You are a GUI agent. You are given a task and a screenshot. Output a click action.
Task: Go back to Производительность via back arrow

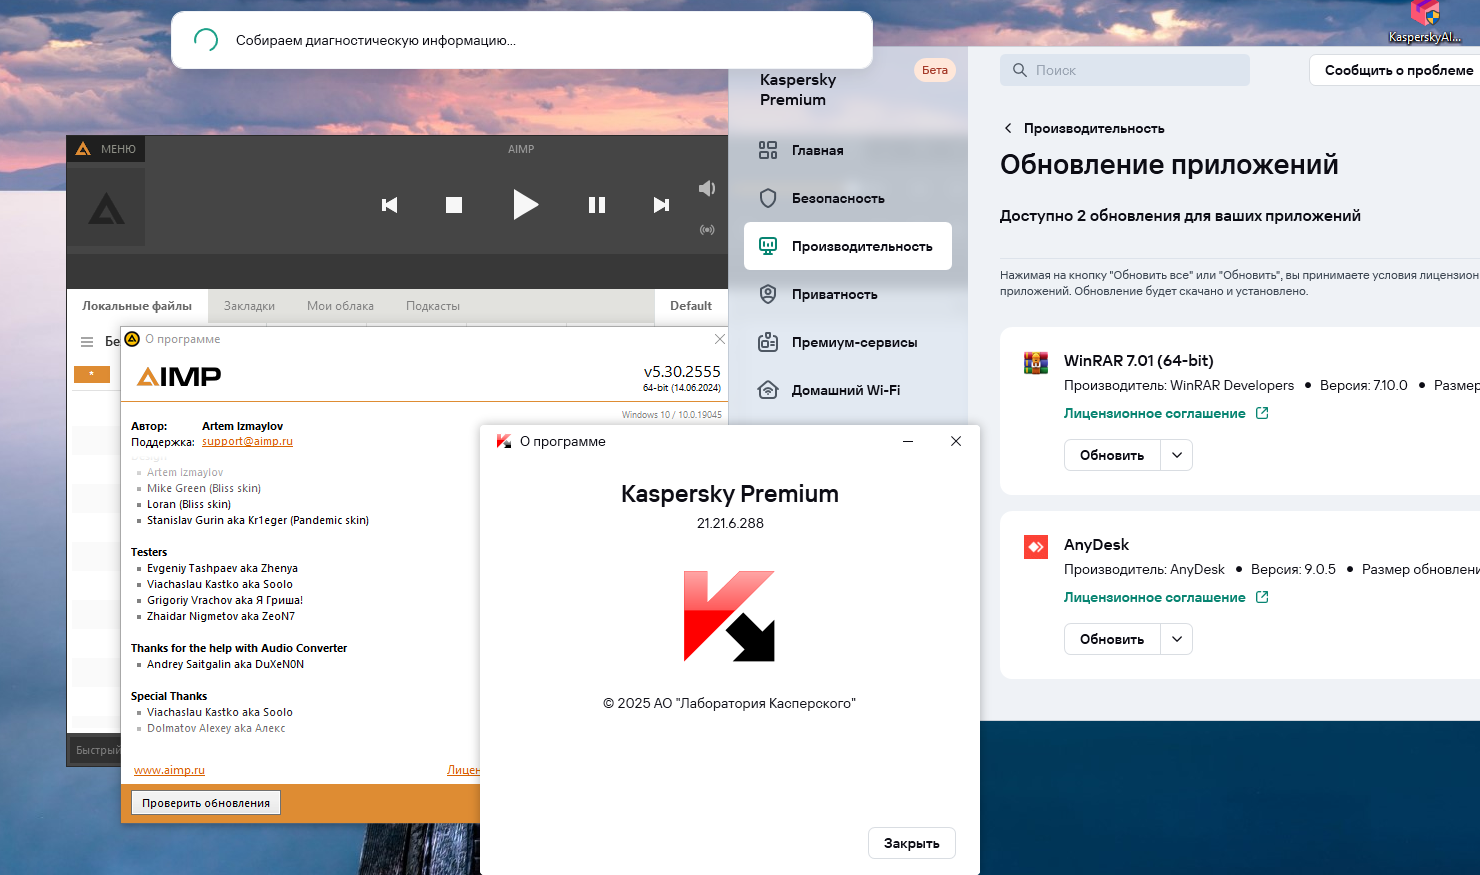click(1008, 128)
